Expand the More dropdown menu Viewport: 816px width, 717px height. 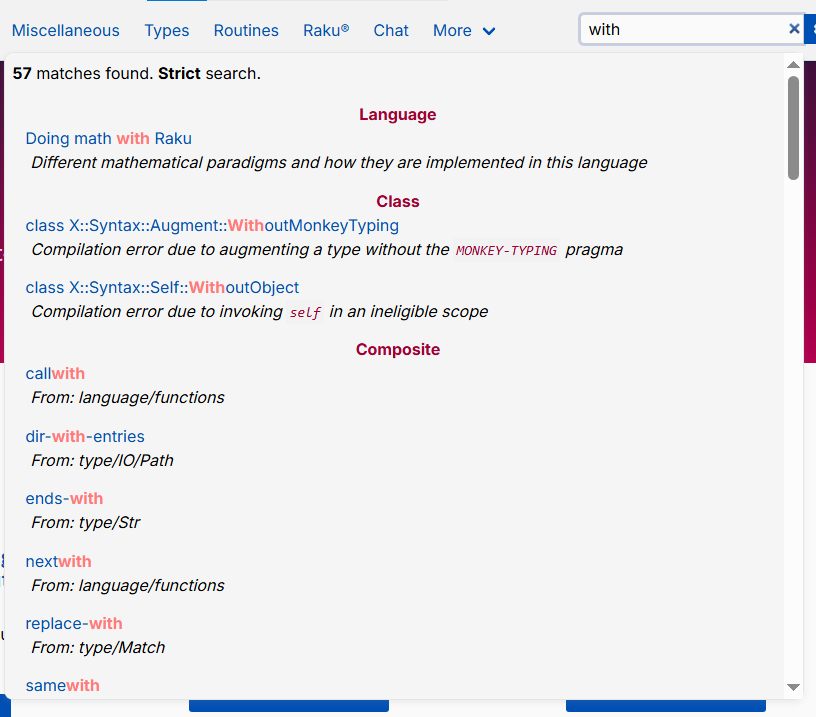[464, 30]
